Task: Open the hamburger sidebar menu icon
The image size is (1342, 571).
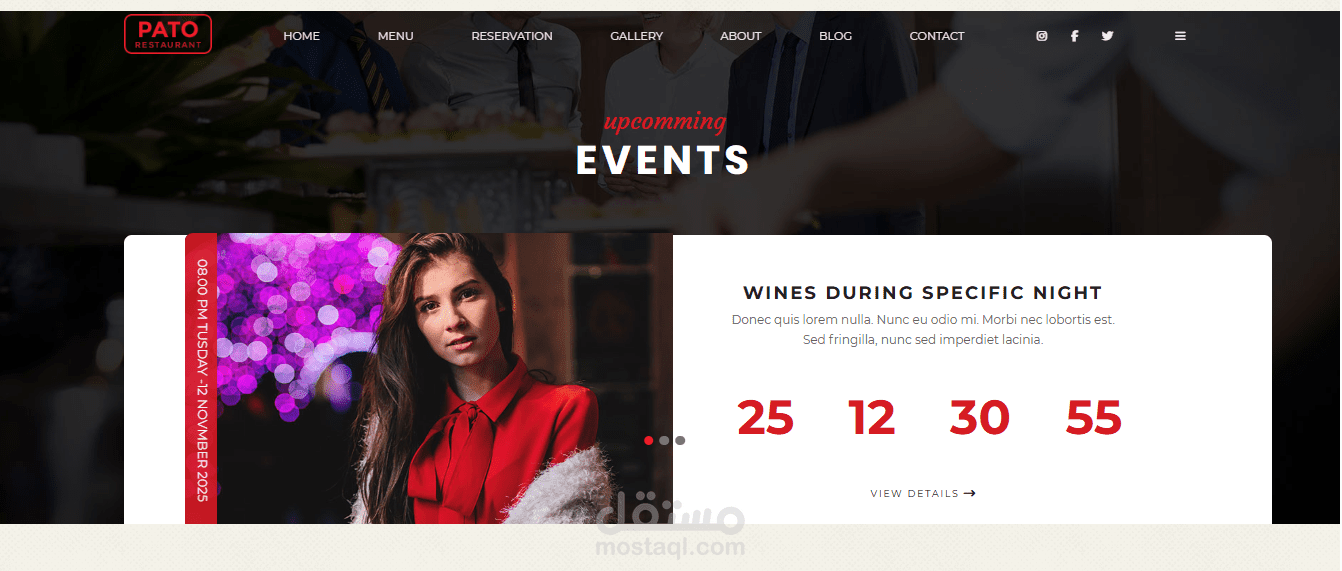Action: tap(1180, 36)
